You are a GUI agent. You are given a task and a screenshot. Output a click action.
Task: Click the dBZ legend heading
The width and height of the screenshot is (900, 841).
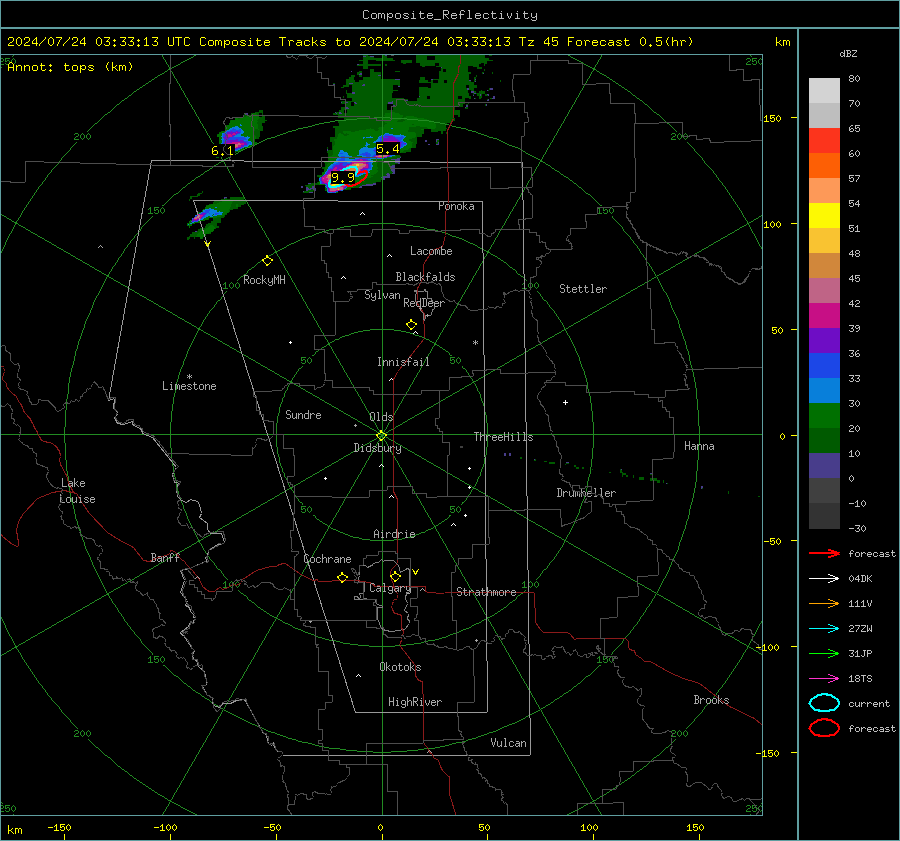(848, 53)
